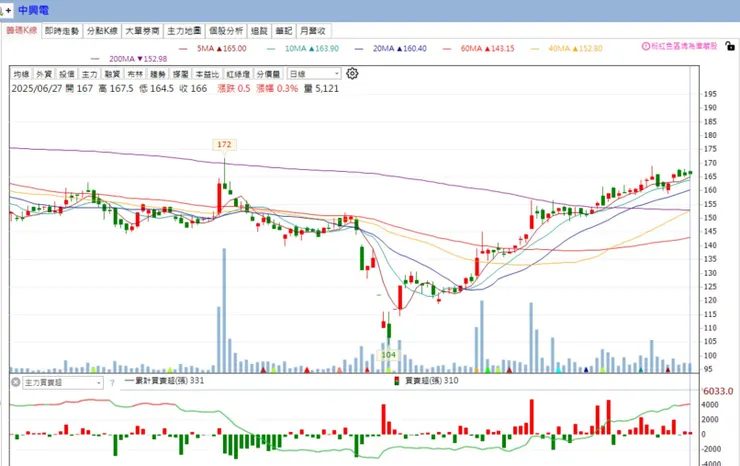Screen dimensions: 740x466
Task: Click the 20MA legend entry
Action: coord(391,48)
